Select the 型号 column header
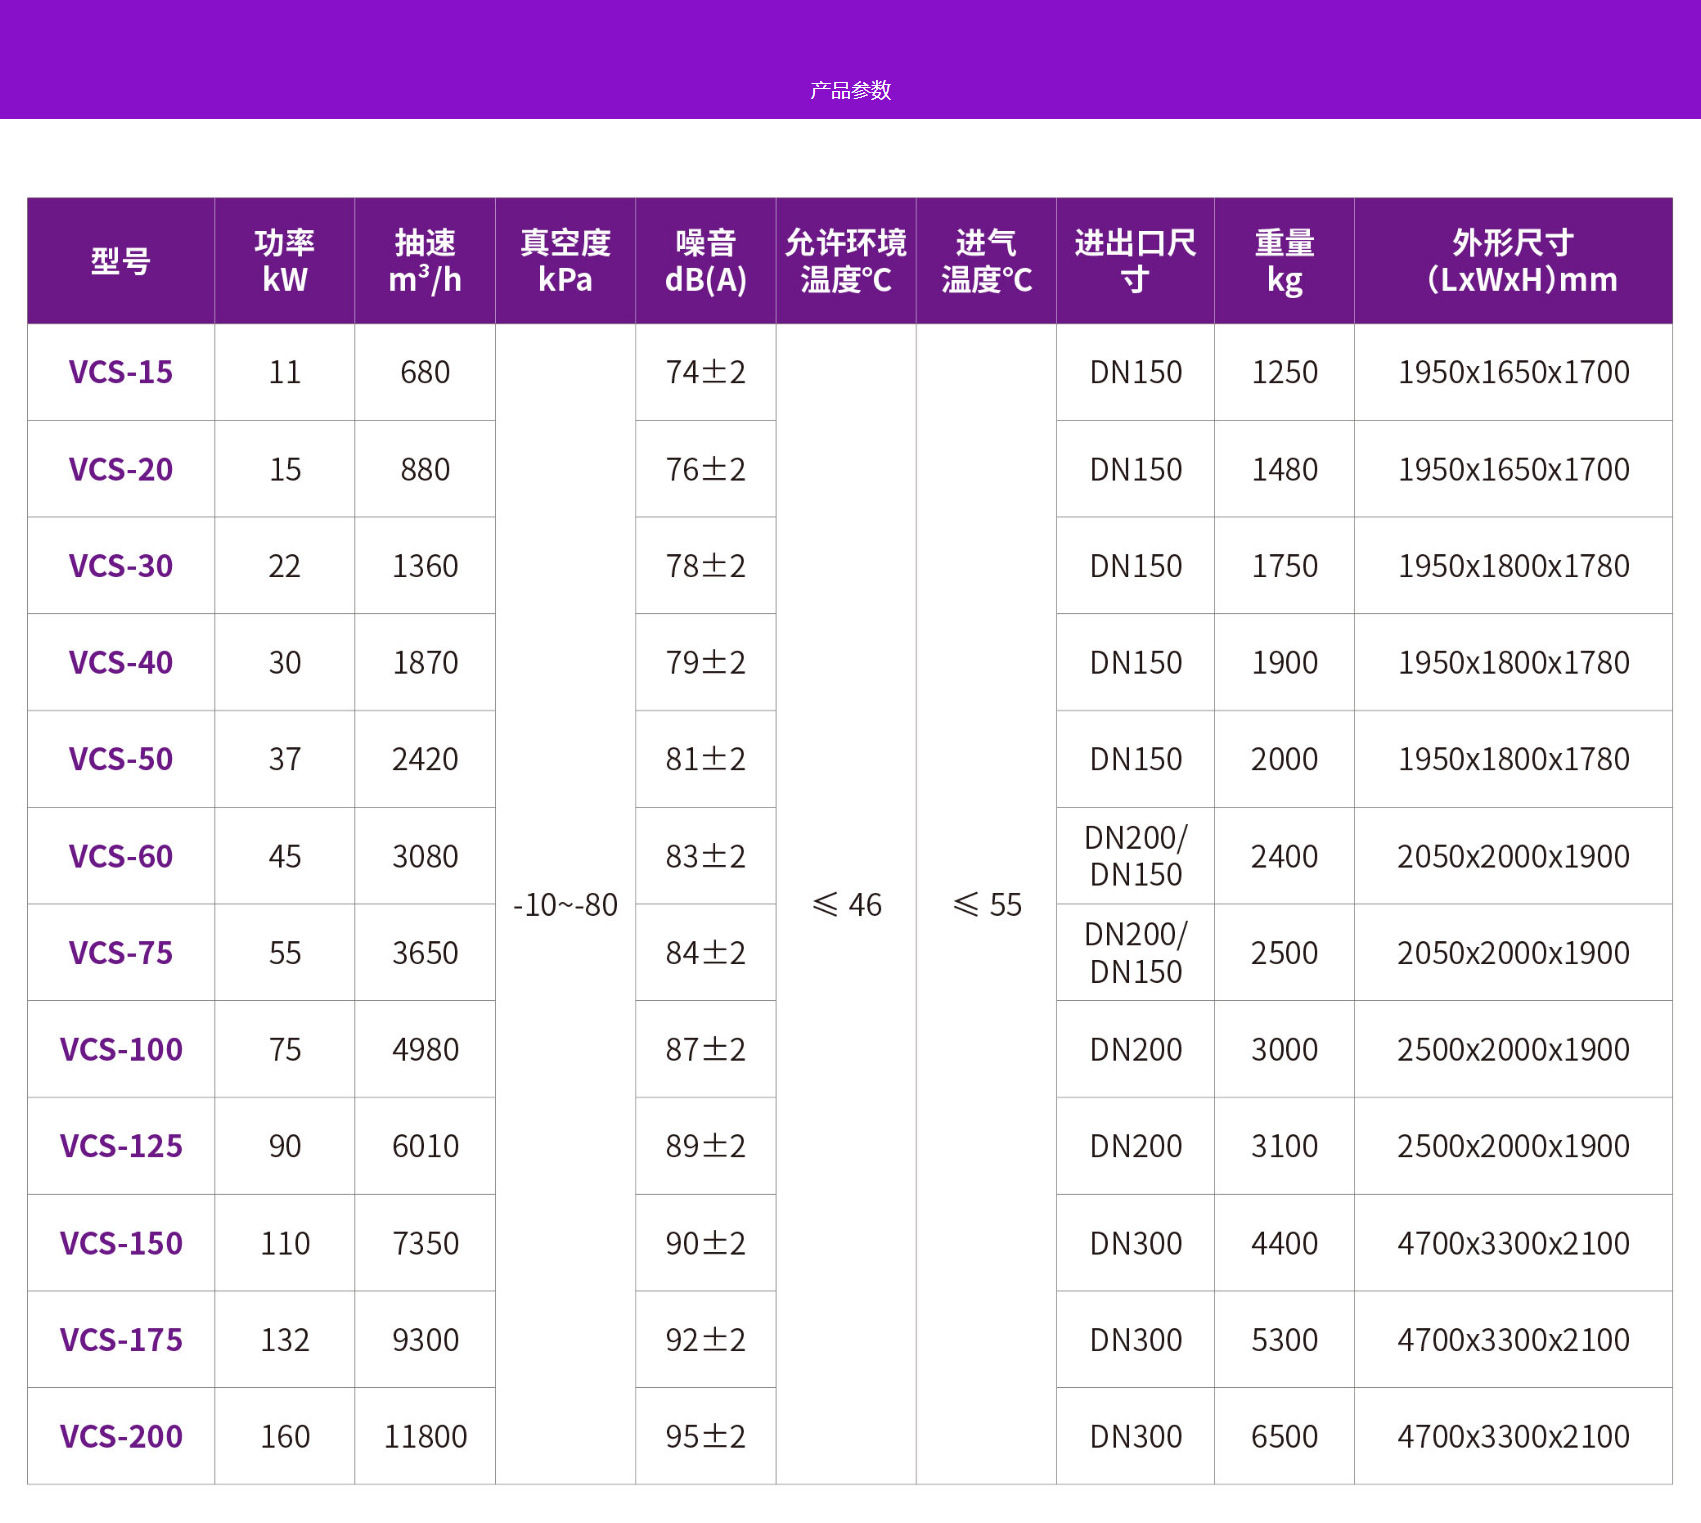Image resolution: width=1701 pixels, height=1523 pixels. coord(121,261)
